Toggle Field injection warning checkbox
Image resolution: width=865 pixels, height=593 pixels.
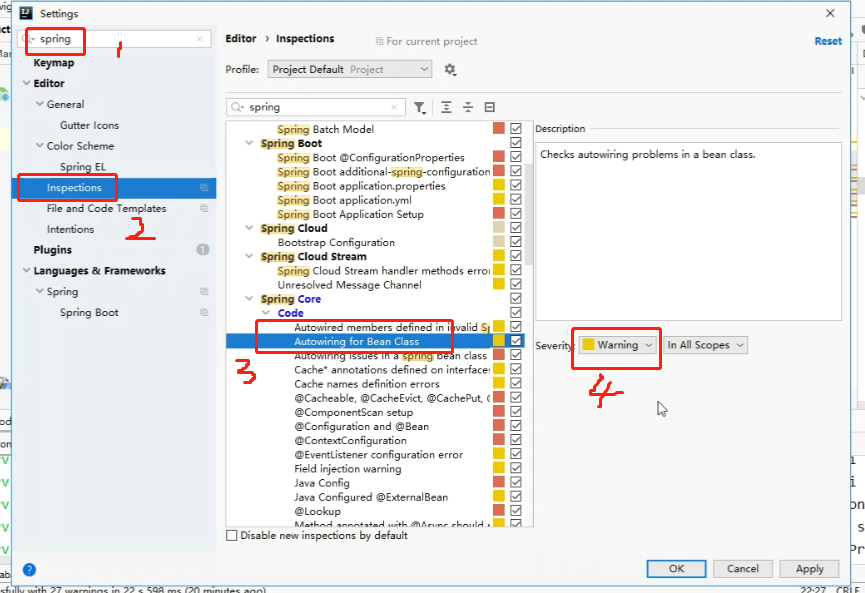(516, 468)
